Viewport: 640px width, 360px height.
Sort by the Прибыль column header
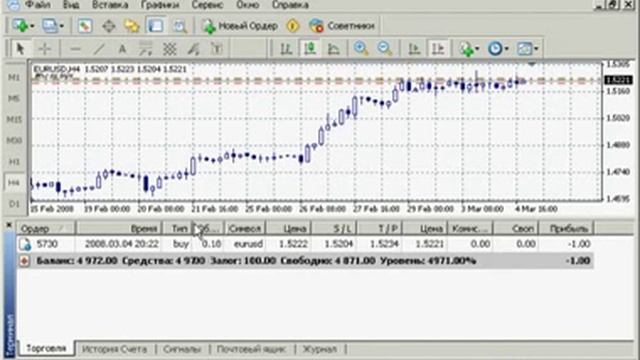[x=566, y=228]
